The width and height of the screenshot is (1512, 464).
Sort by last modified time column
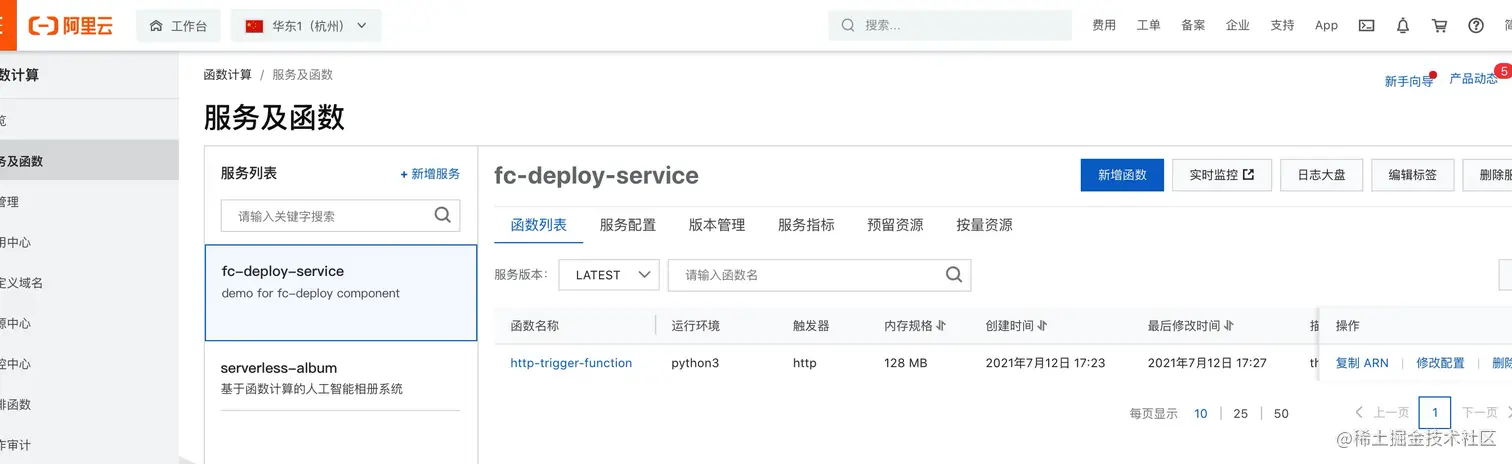pos(1228,326)
